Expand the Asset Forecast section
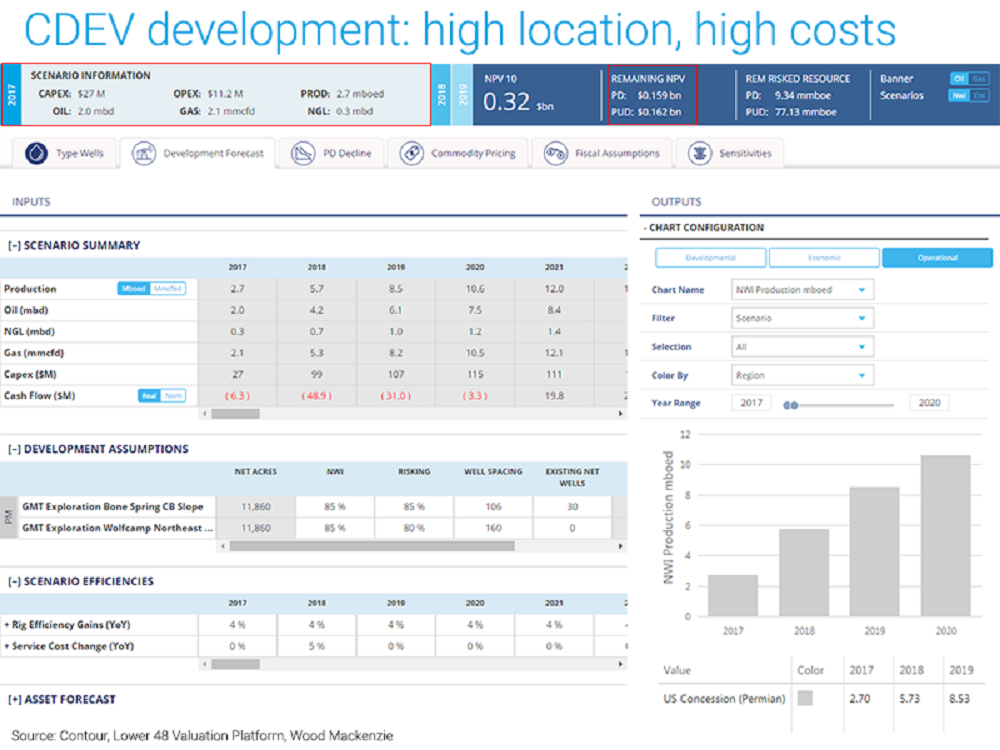 coord(15,700)
